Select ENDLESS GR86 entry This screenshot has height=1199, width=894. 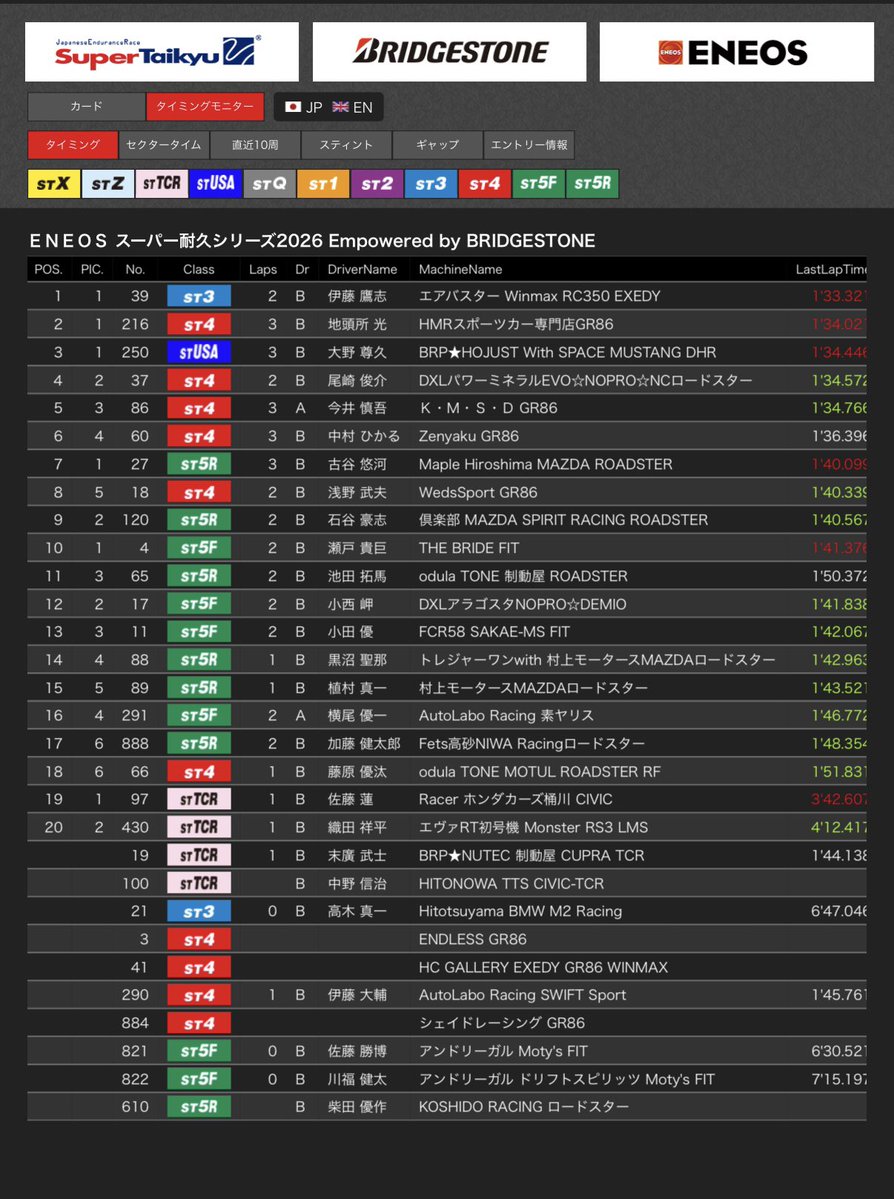coord(473,940)
